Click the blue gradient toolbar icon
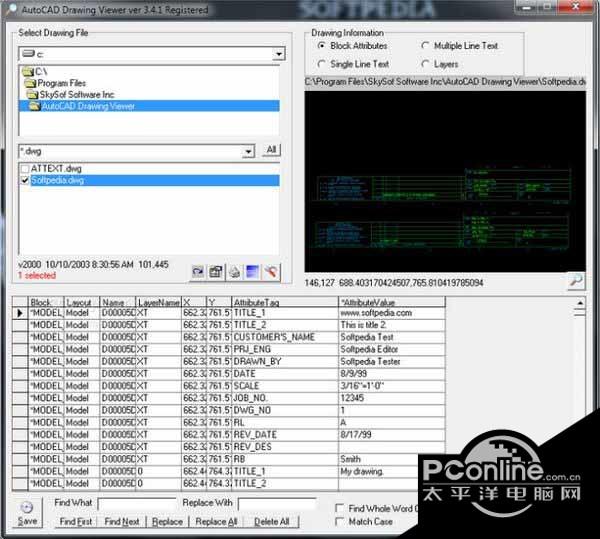Screen dimensions: 600x539 (x=253, y=272)
